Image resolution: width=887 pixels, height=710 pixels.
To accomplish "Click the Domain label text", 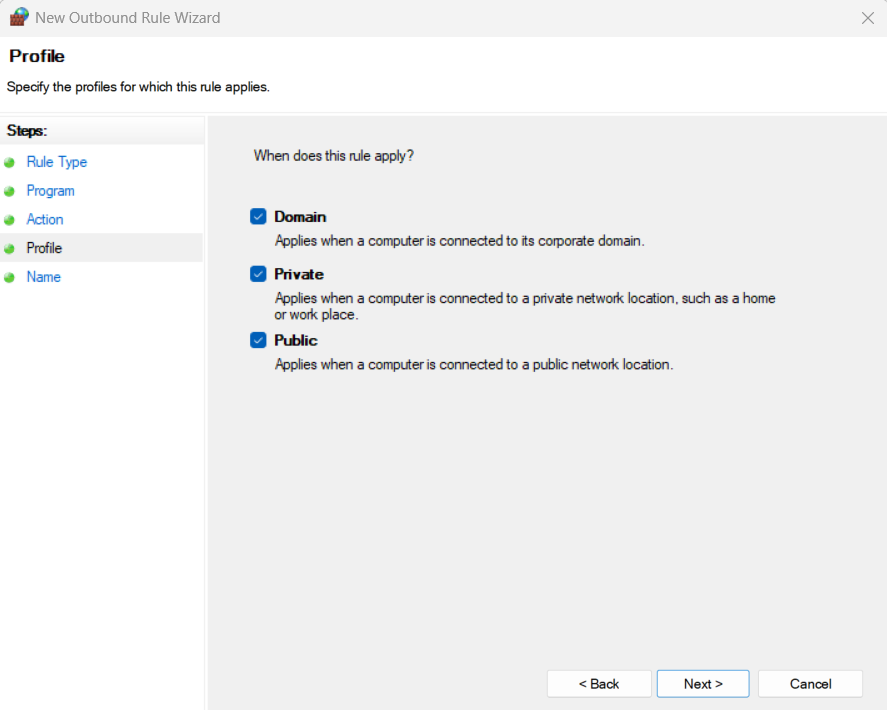I will pyautogui.click(x=300, y=217).
